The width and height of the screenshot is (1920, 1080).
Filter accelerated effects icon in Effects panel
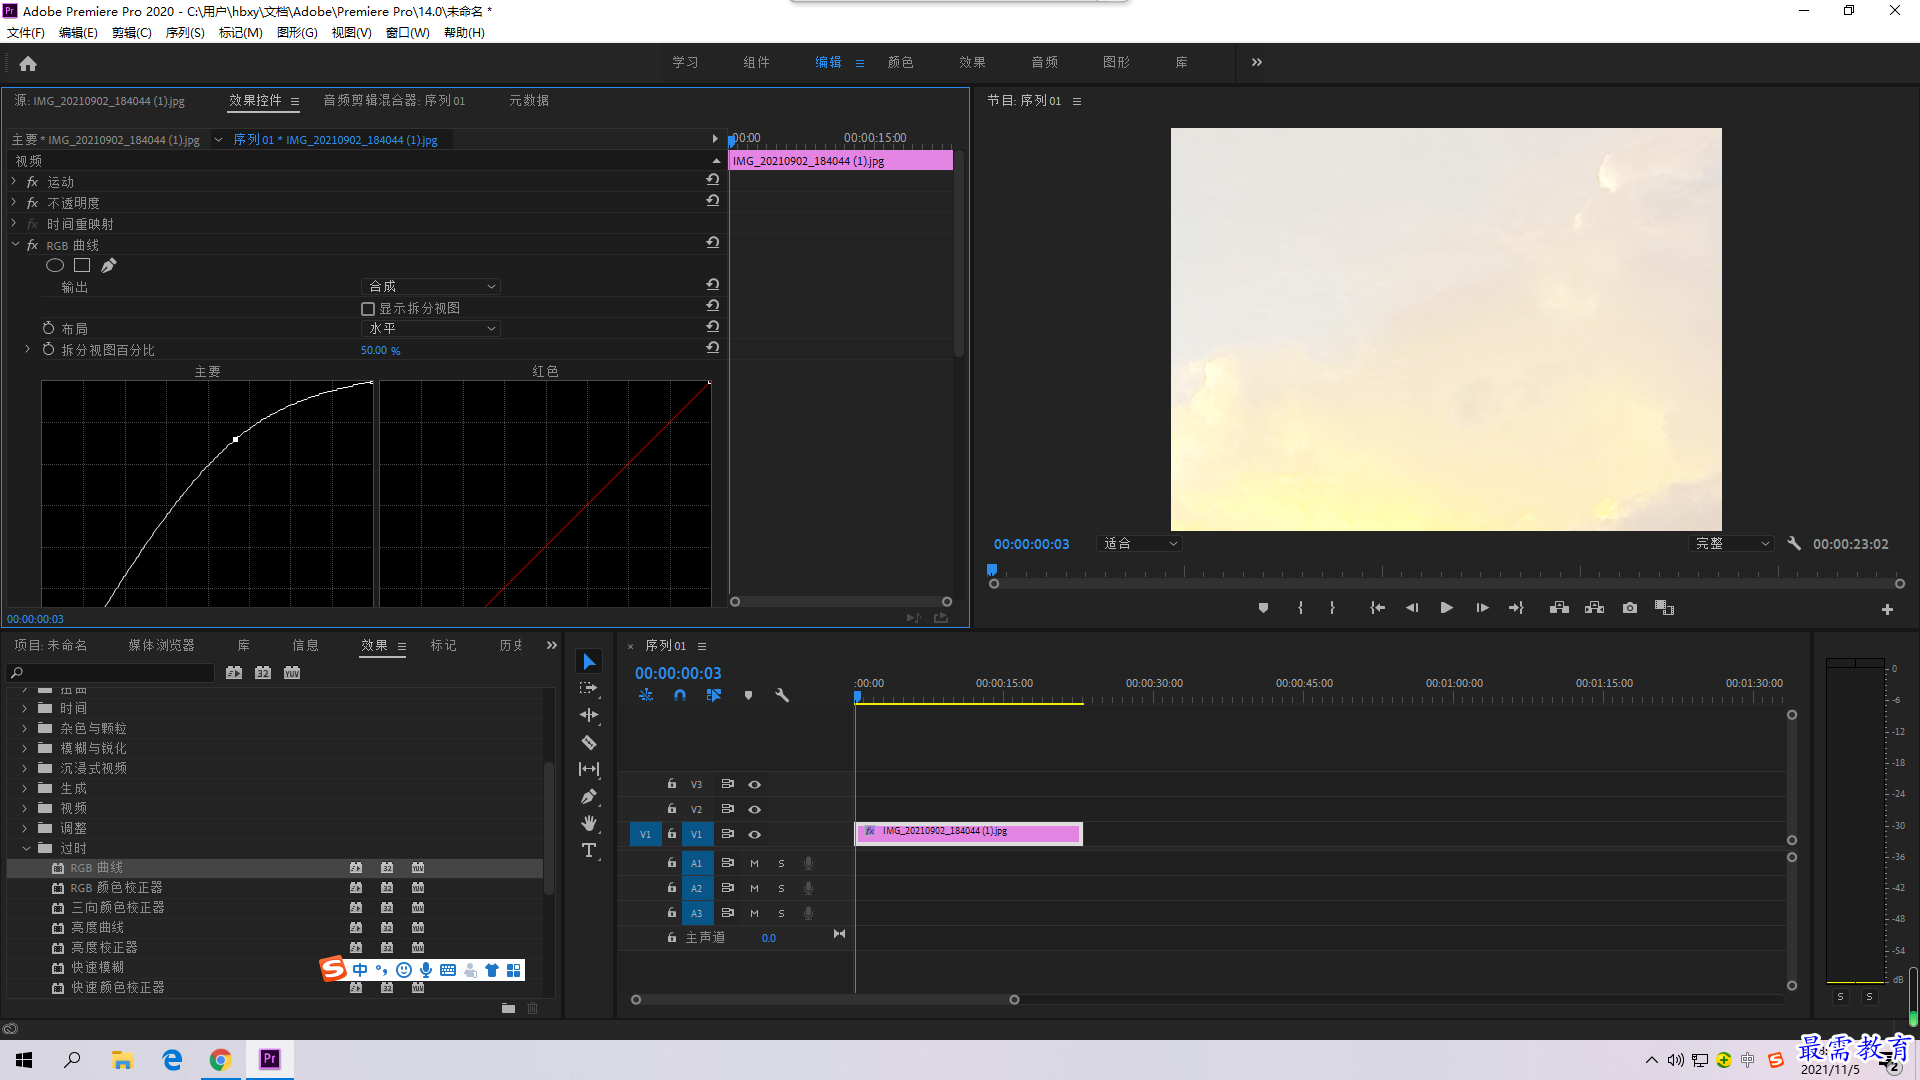tap(234, 673)
